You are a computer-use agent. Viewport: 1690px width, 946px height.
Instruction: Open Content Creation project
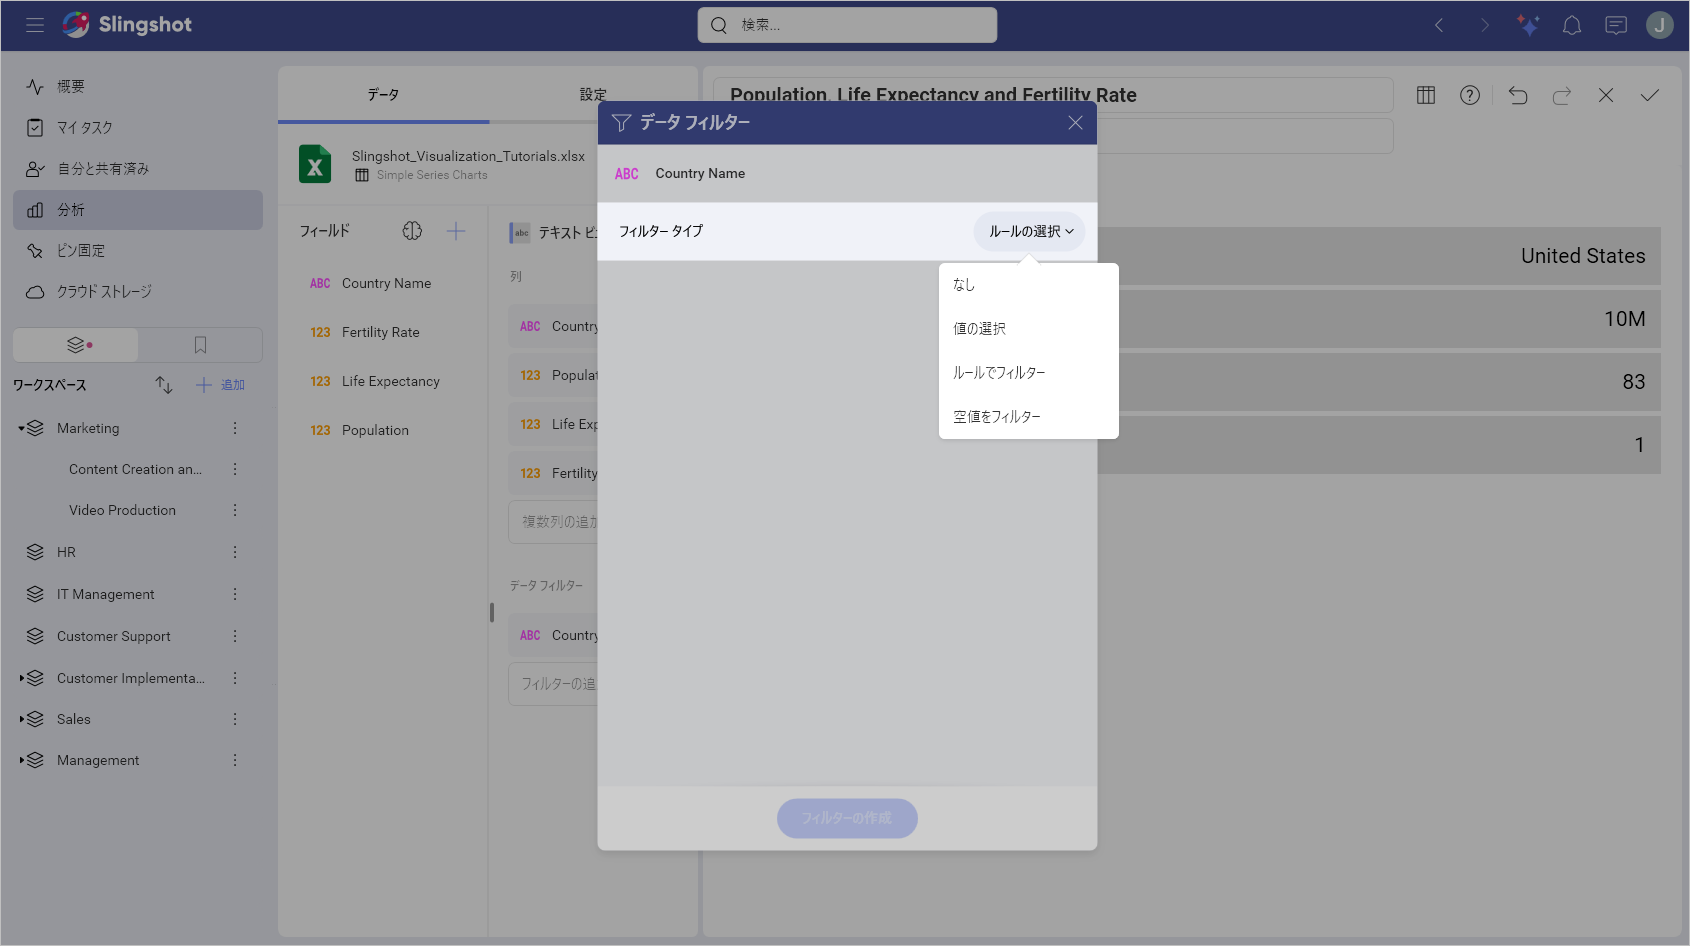(135, 469)
